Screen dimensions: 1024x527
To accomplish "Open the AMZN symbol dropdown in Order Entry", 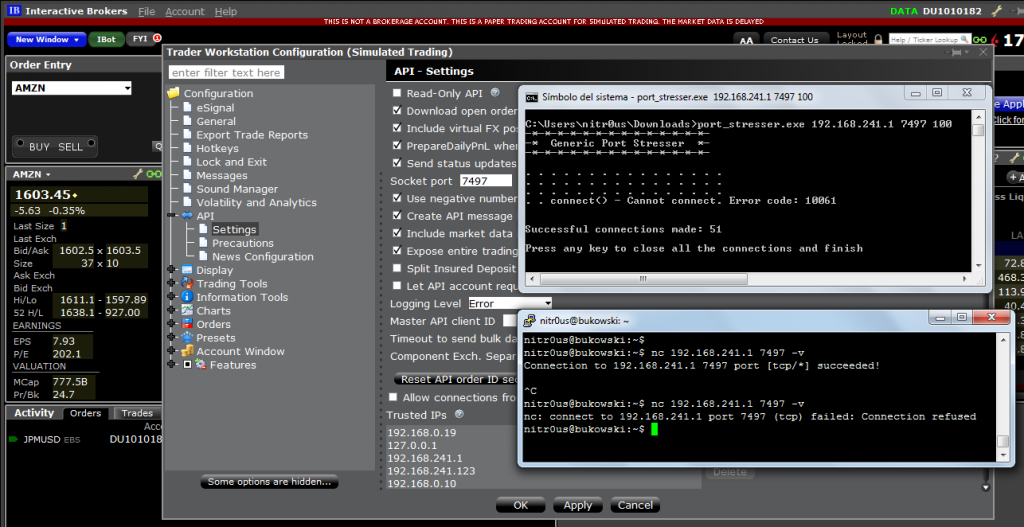I will click(127, 88).
